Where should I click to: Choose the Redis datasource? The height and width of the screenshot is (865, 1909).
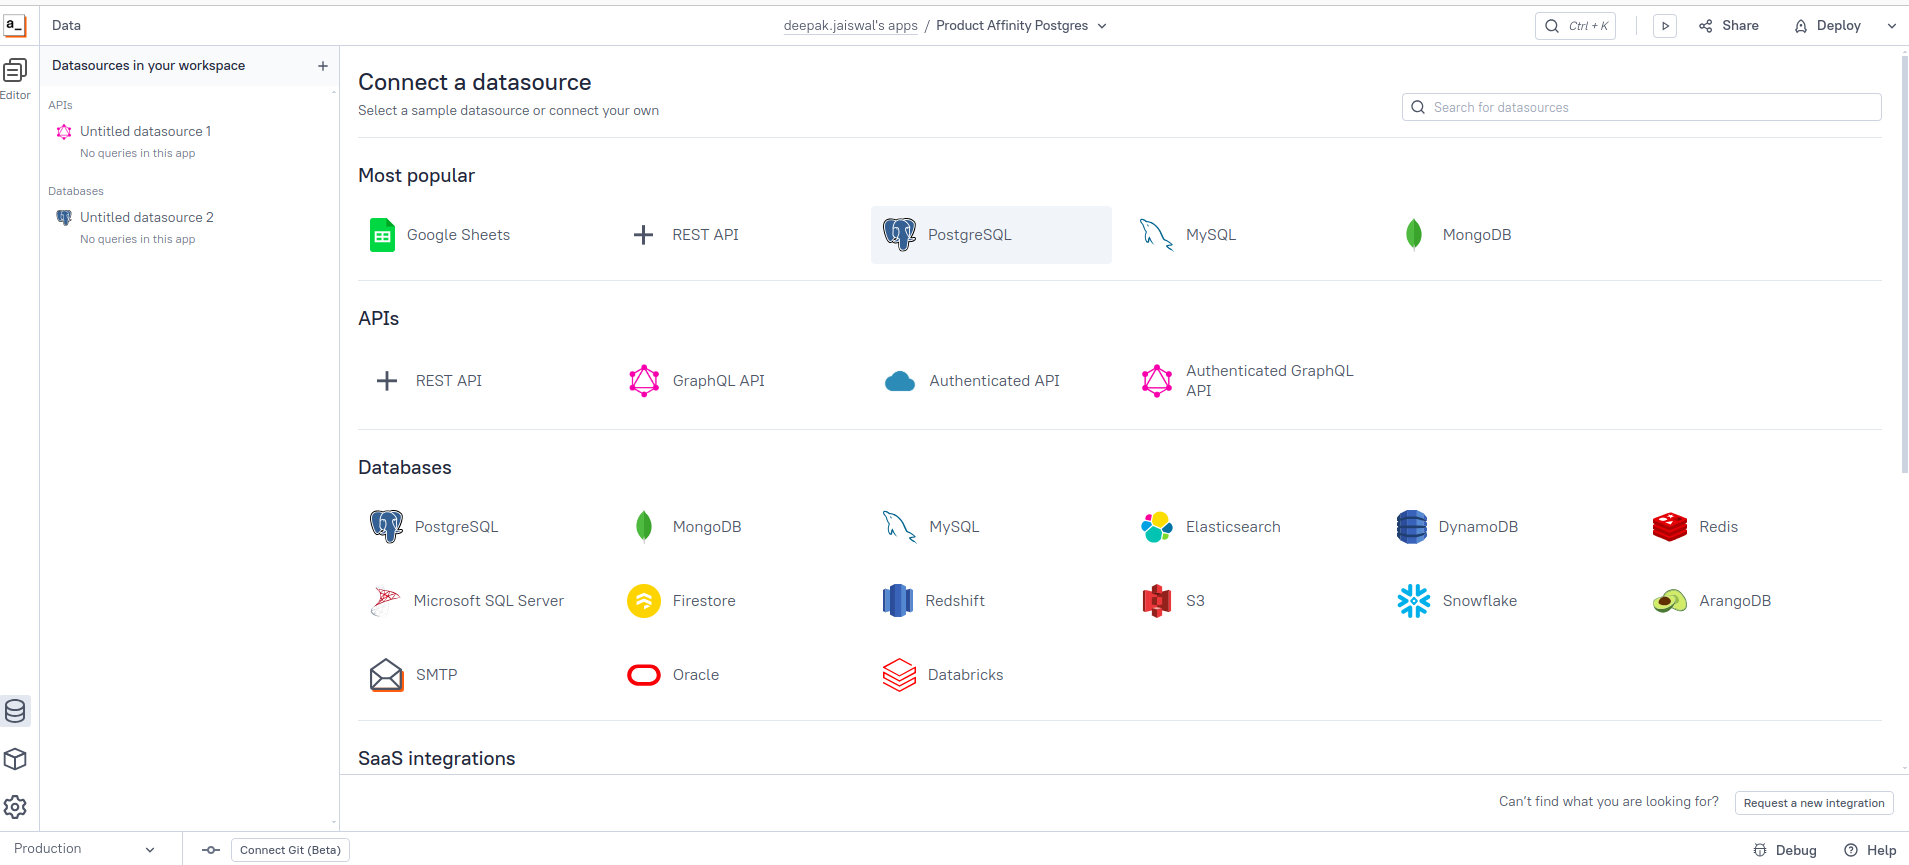(1695, 527)
